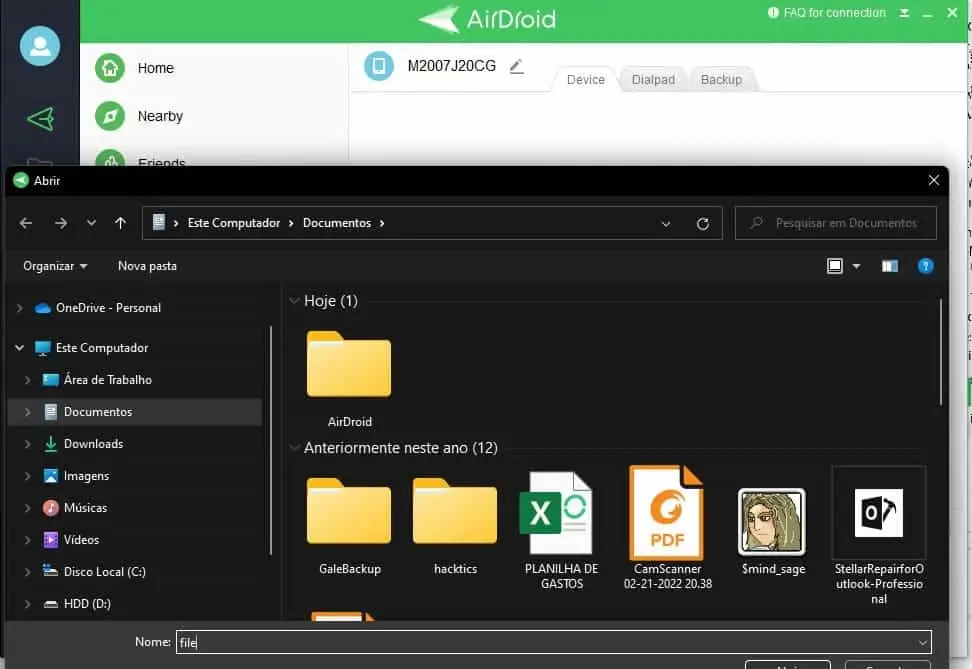Open the Organizar menu
Screen dimensions: 972x669
(x=55, y=266)
